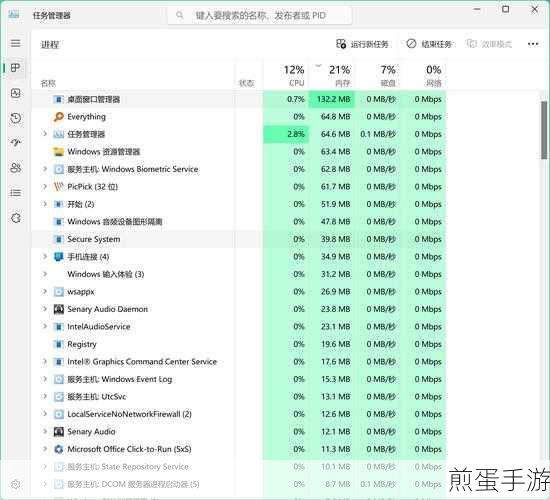This screenshot has height=500, width=550.
Task: Click the wsappx process icon
Action: point(58,292)
